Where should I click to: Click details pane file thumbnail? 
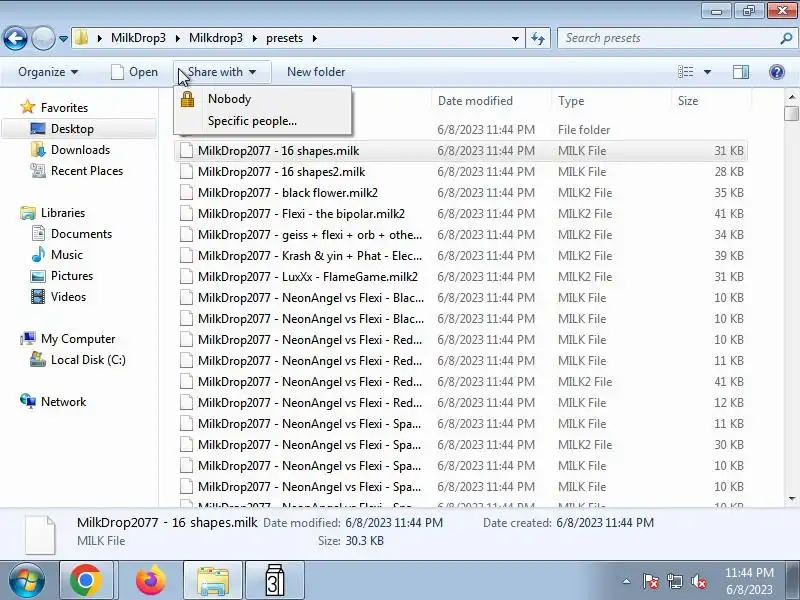[x=41, y=535]
